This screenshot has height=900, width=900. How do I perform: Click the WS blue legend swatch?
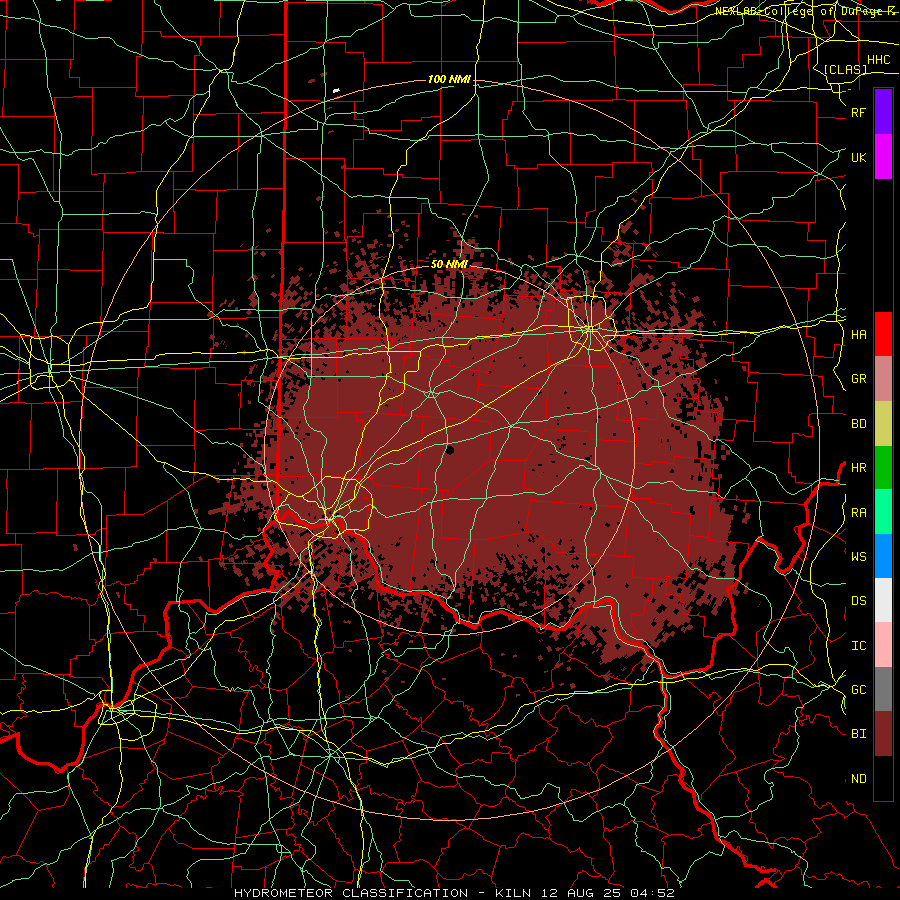tap(883, 556)
